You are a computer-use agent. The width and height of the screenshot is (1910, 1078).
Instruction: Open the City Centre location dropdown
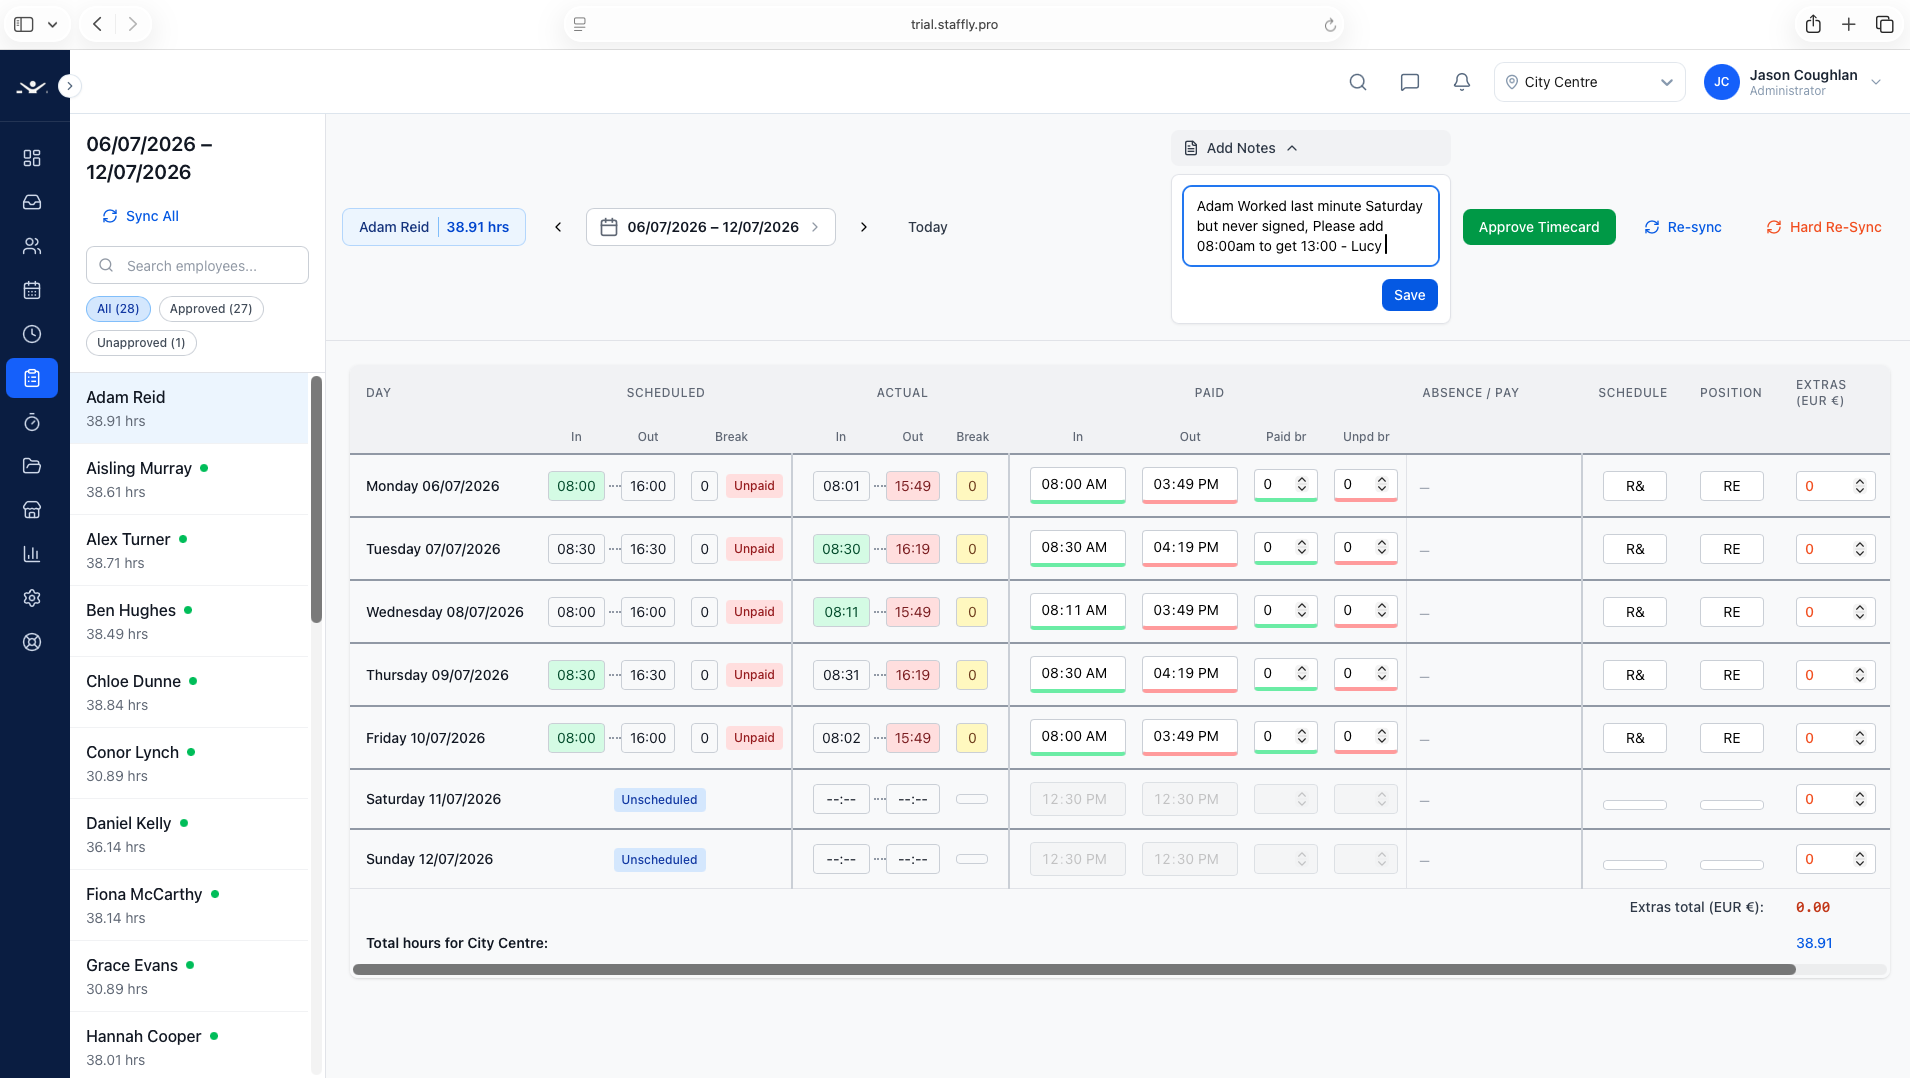[x=1589, y=82]
